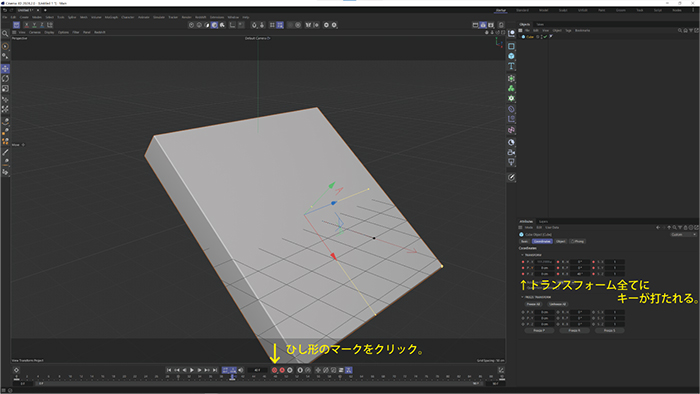Open viewport Display menu

49,32
